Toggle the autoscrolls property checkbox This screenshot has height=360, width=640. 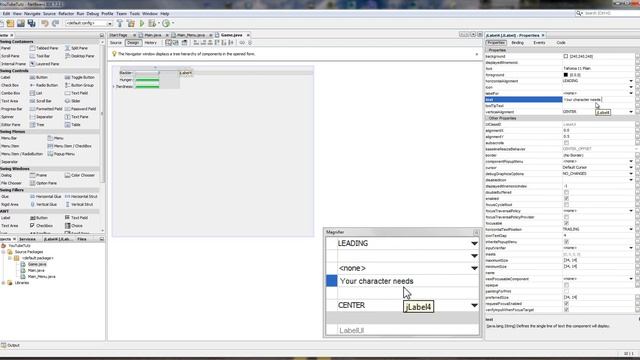tap(566, 143)
